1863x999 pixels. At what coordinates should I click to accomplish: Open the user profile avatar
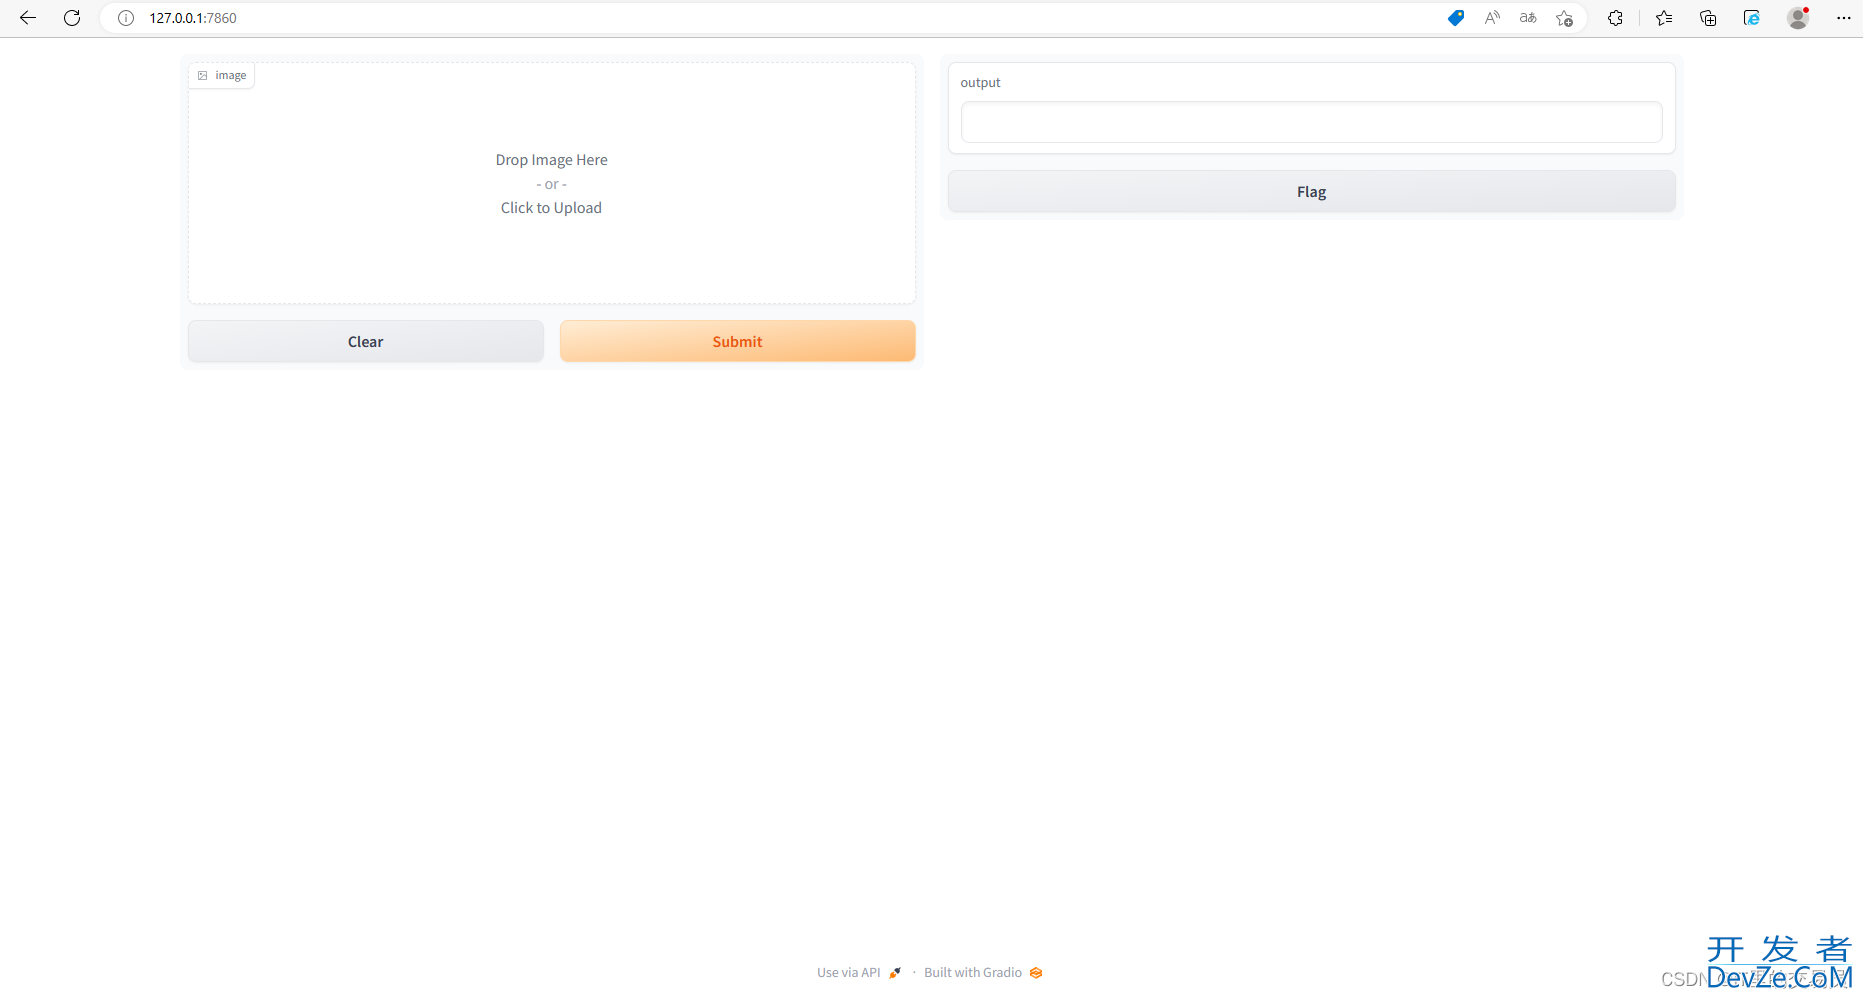pyautogui.click(x=1798, y=18)
